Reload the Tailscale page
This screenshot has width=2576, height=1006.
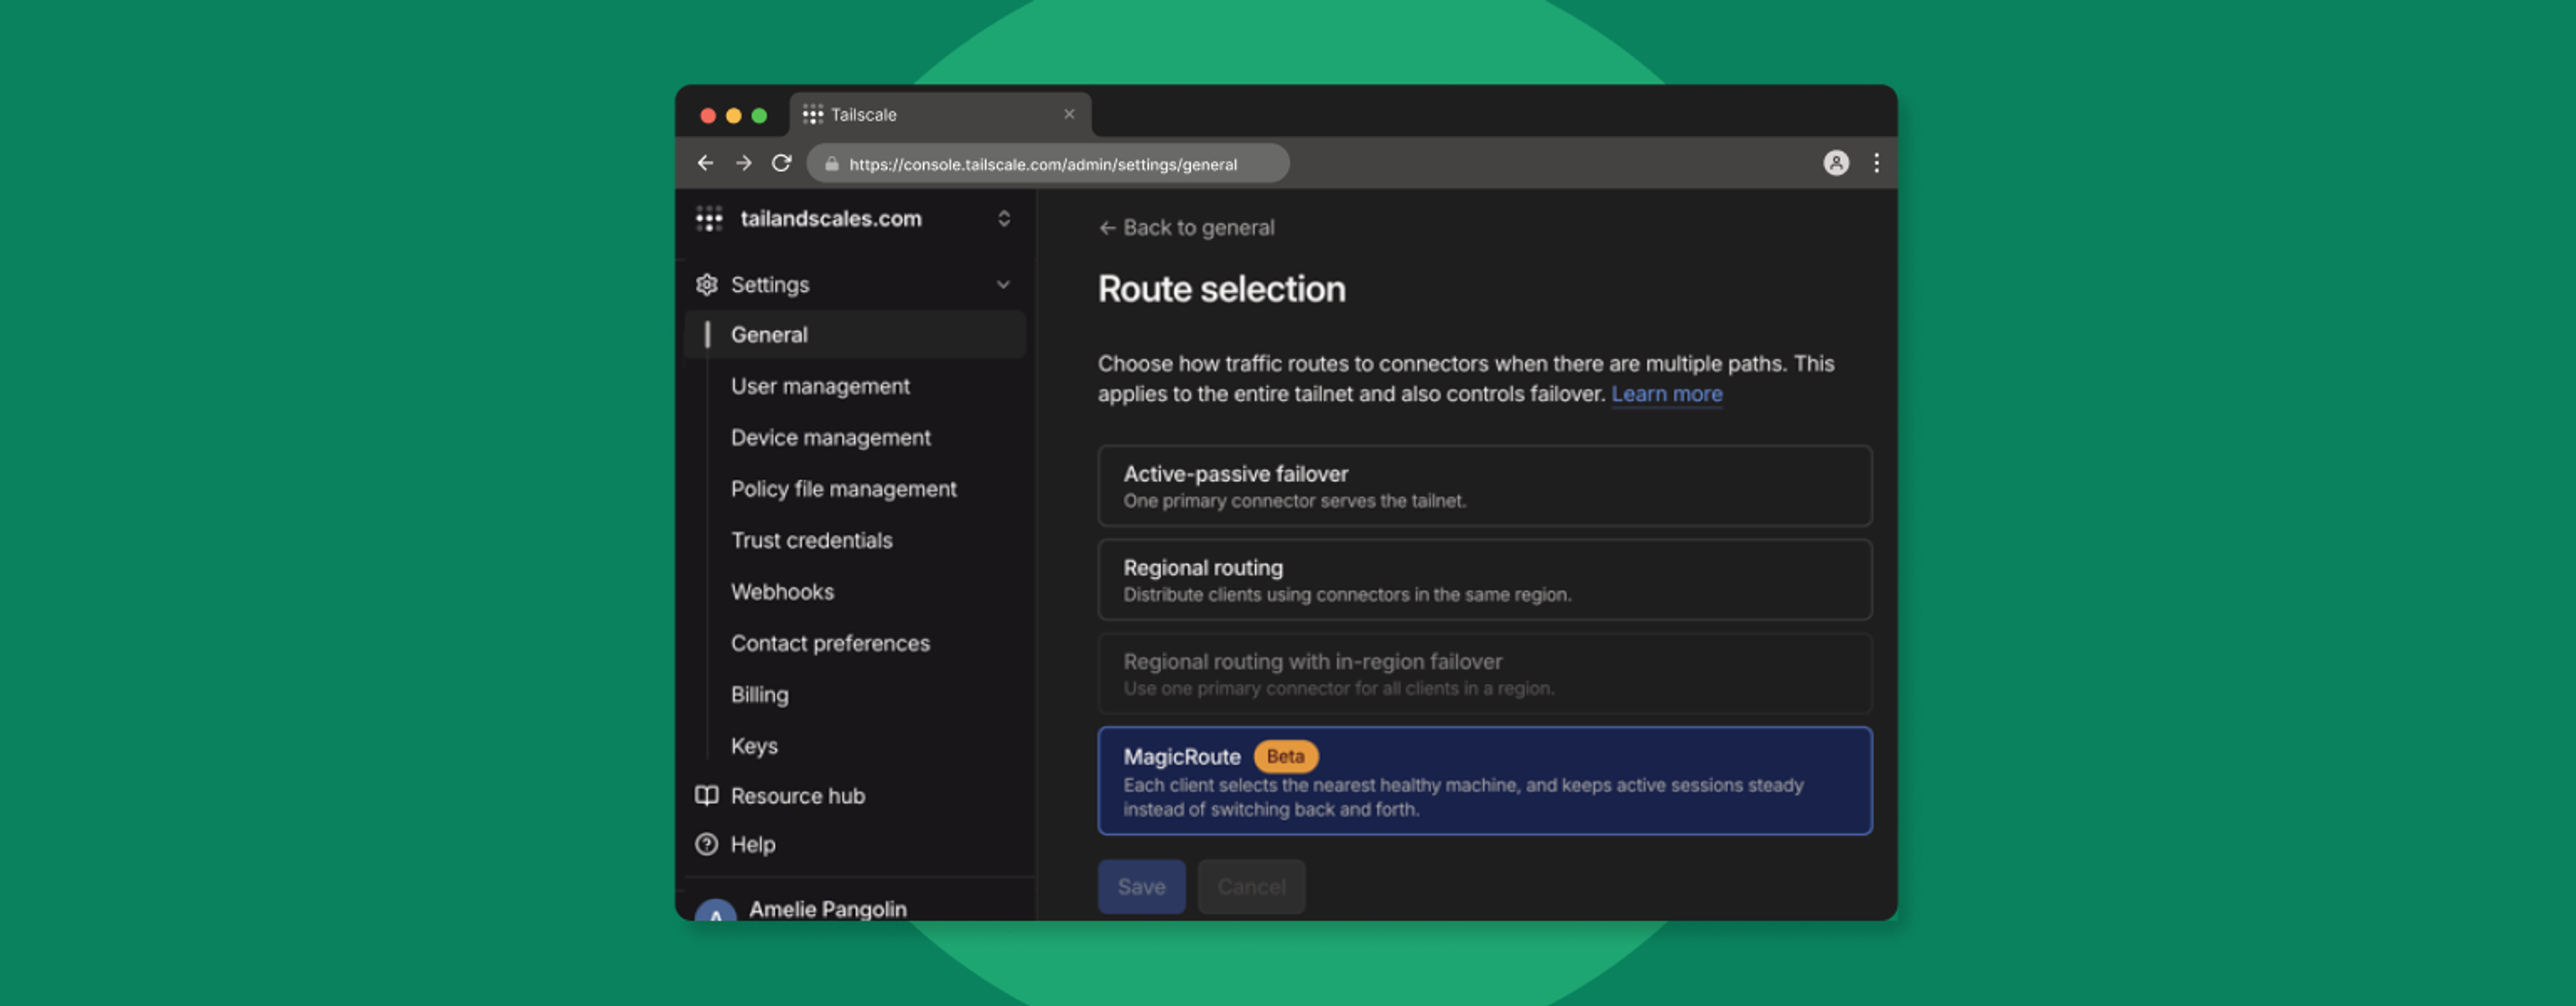tap(781, 163)
